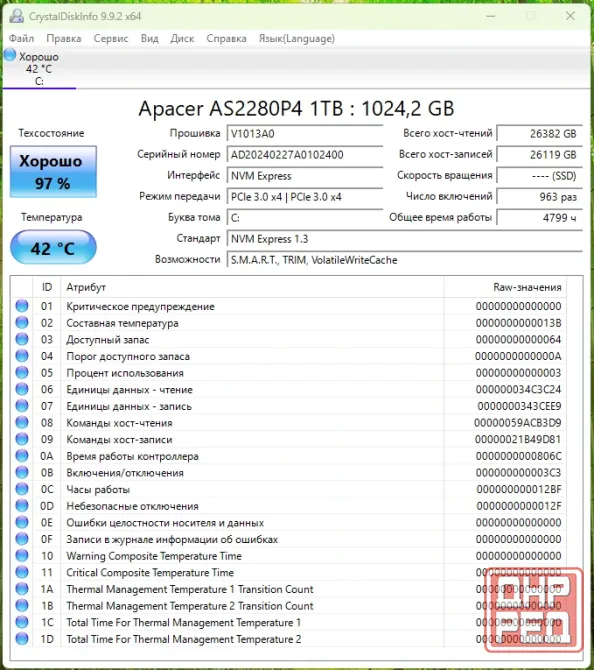The height and width of the screenshot is (670, 594).
Task: Click the status orb for Warning Composite Temperature Time
Action: 22,555
